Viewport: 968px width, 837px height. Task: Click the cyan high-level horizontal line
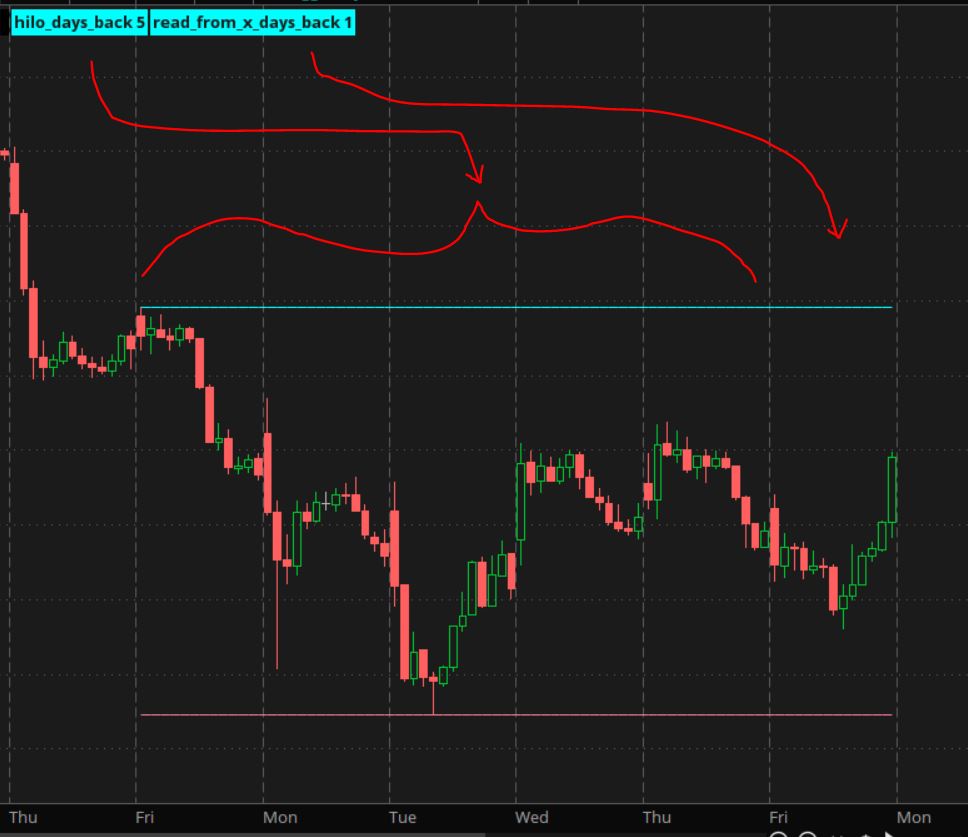(x=516, y=307)
